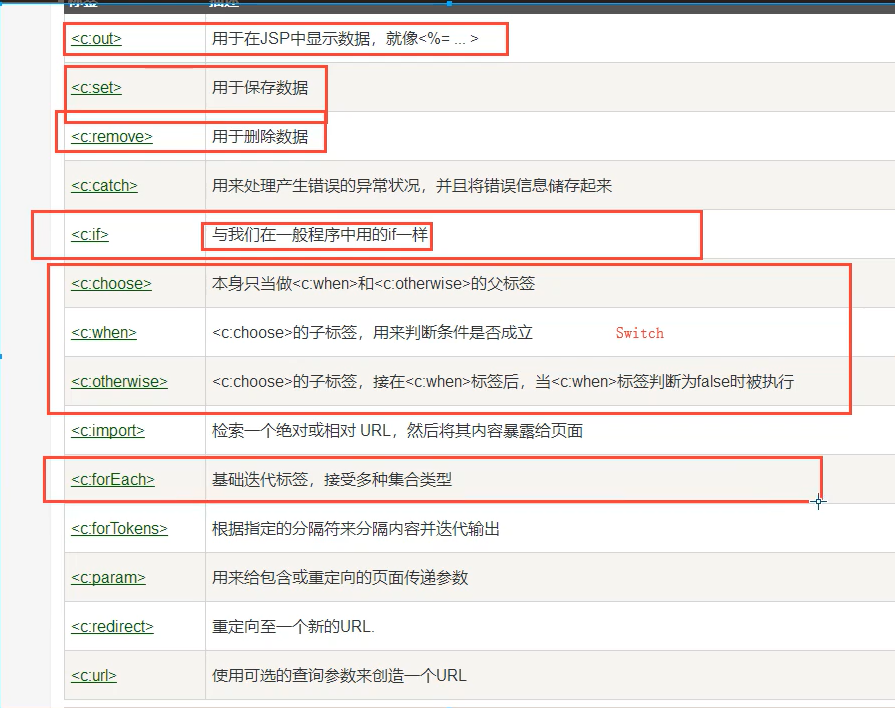Screen dimensions: 895x708
Task: Open the <c:catch> tag link
Action: click(104, 186)
